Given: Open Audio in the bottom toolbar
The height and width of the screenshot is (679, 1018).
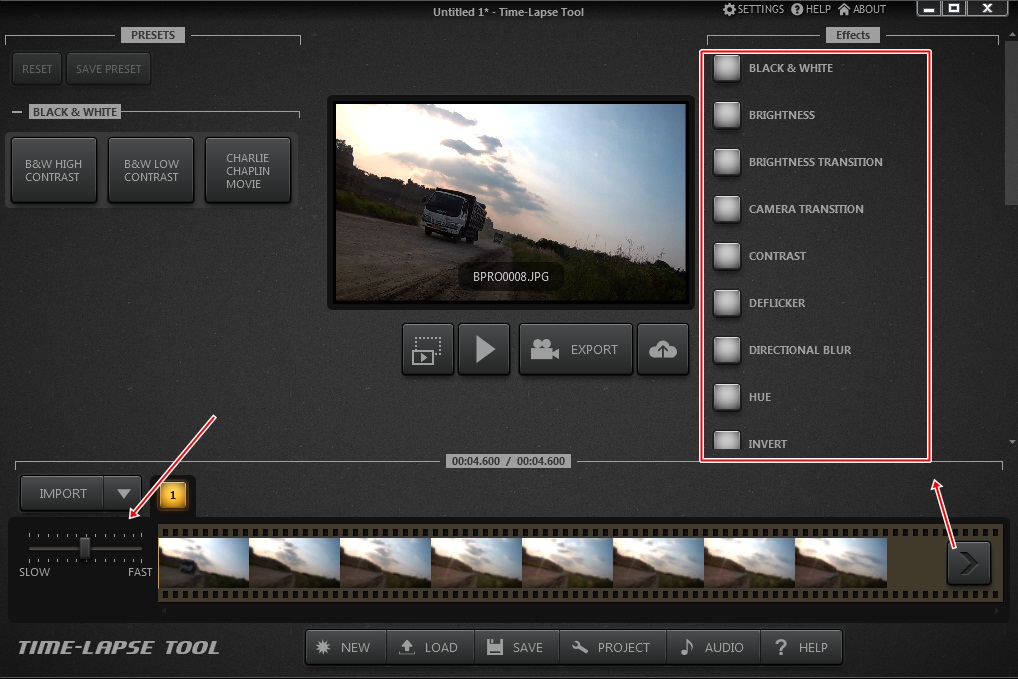Looking at the screenshot, I should [714, 647].
